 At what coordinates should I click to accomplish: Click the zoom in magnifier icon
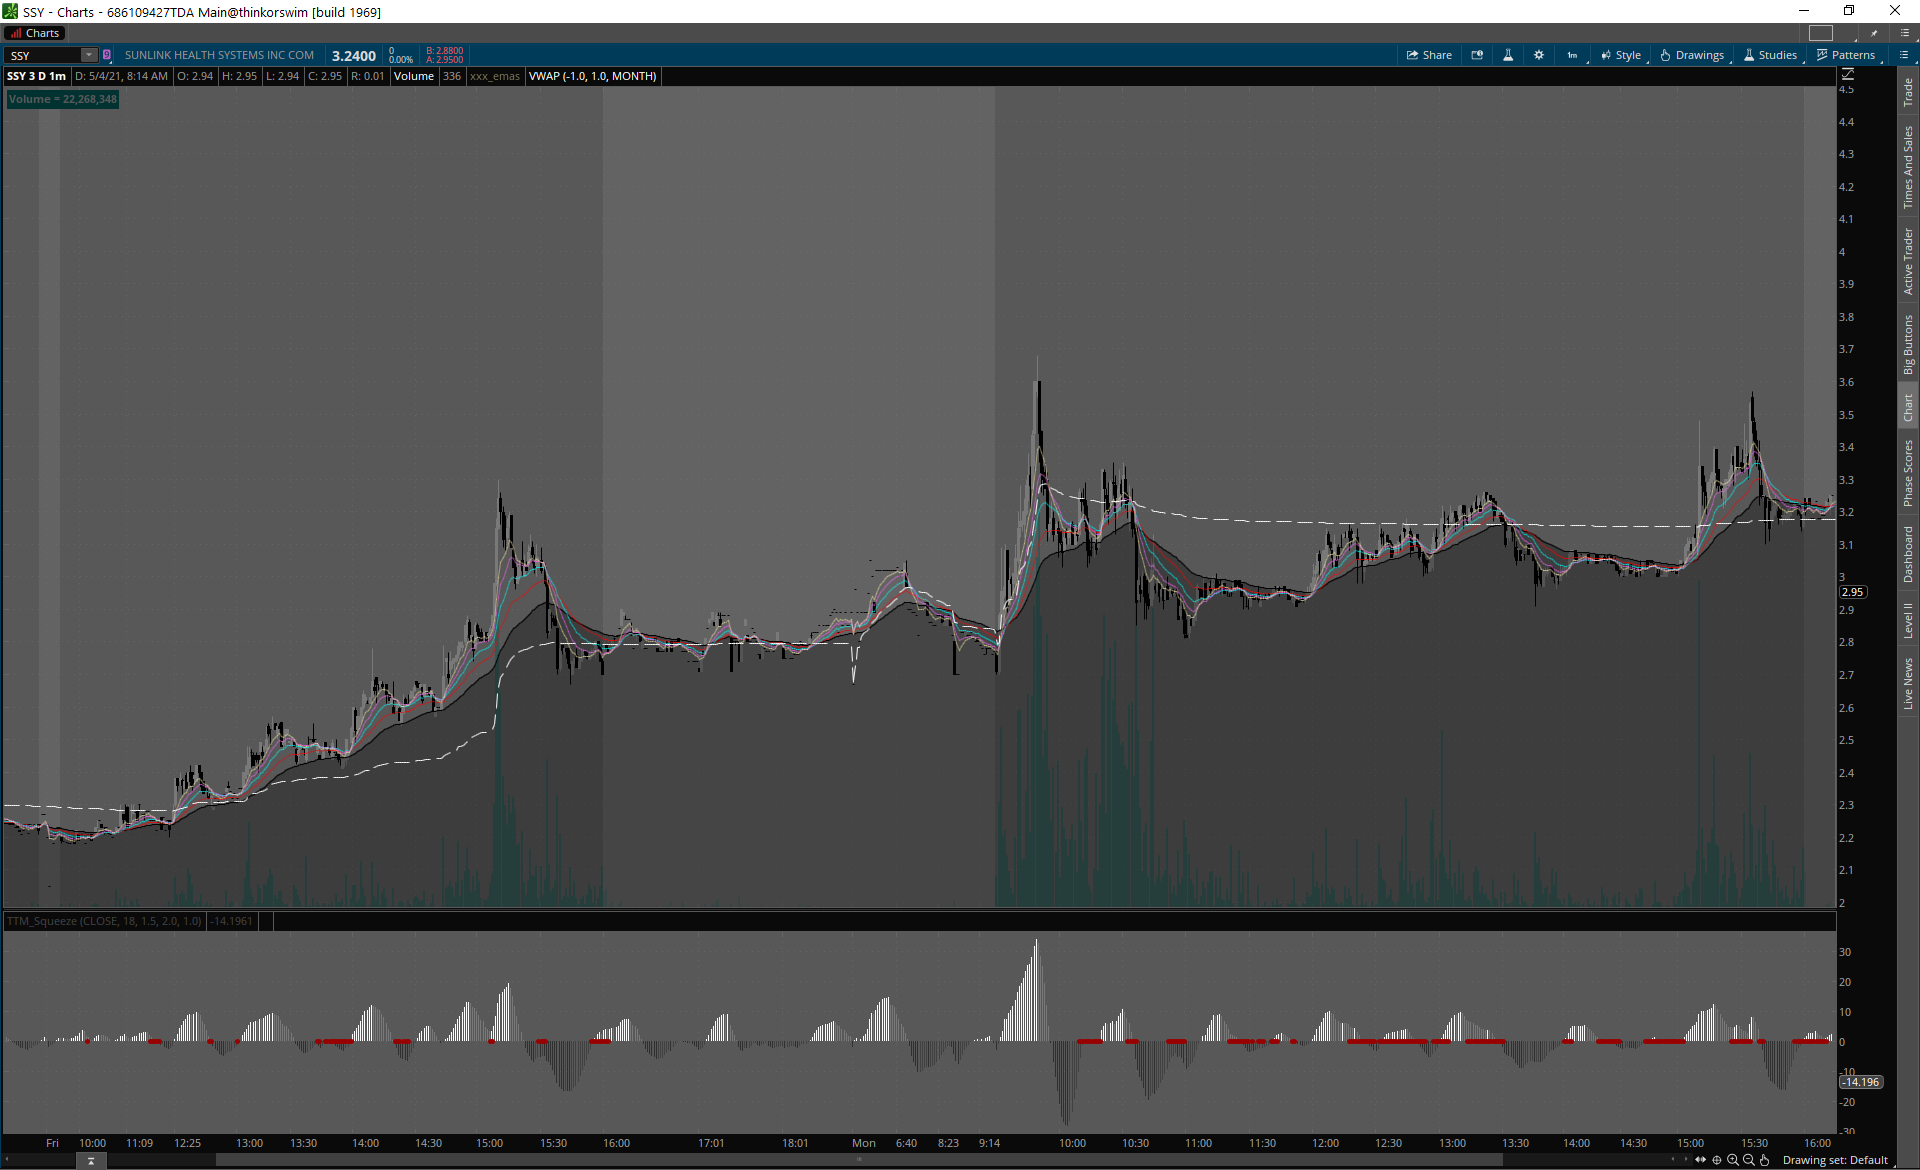(x=1733, y=1160)
